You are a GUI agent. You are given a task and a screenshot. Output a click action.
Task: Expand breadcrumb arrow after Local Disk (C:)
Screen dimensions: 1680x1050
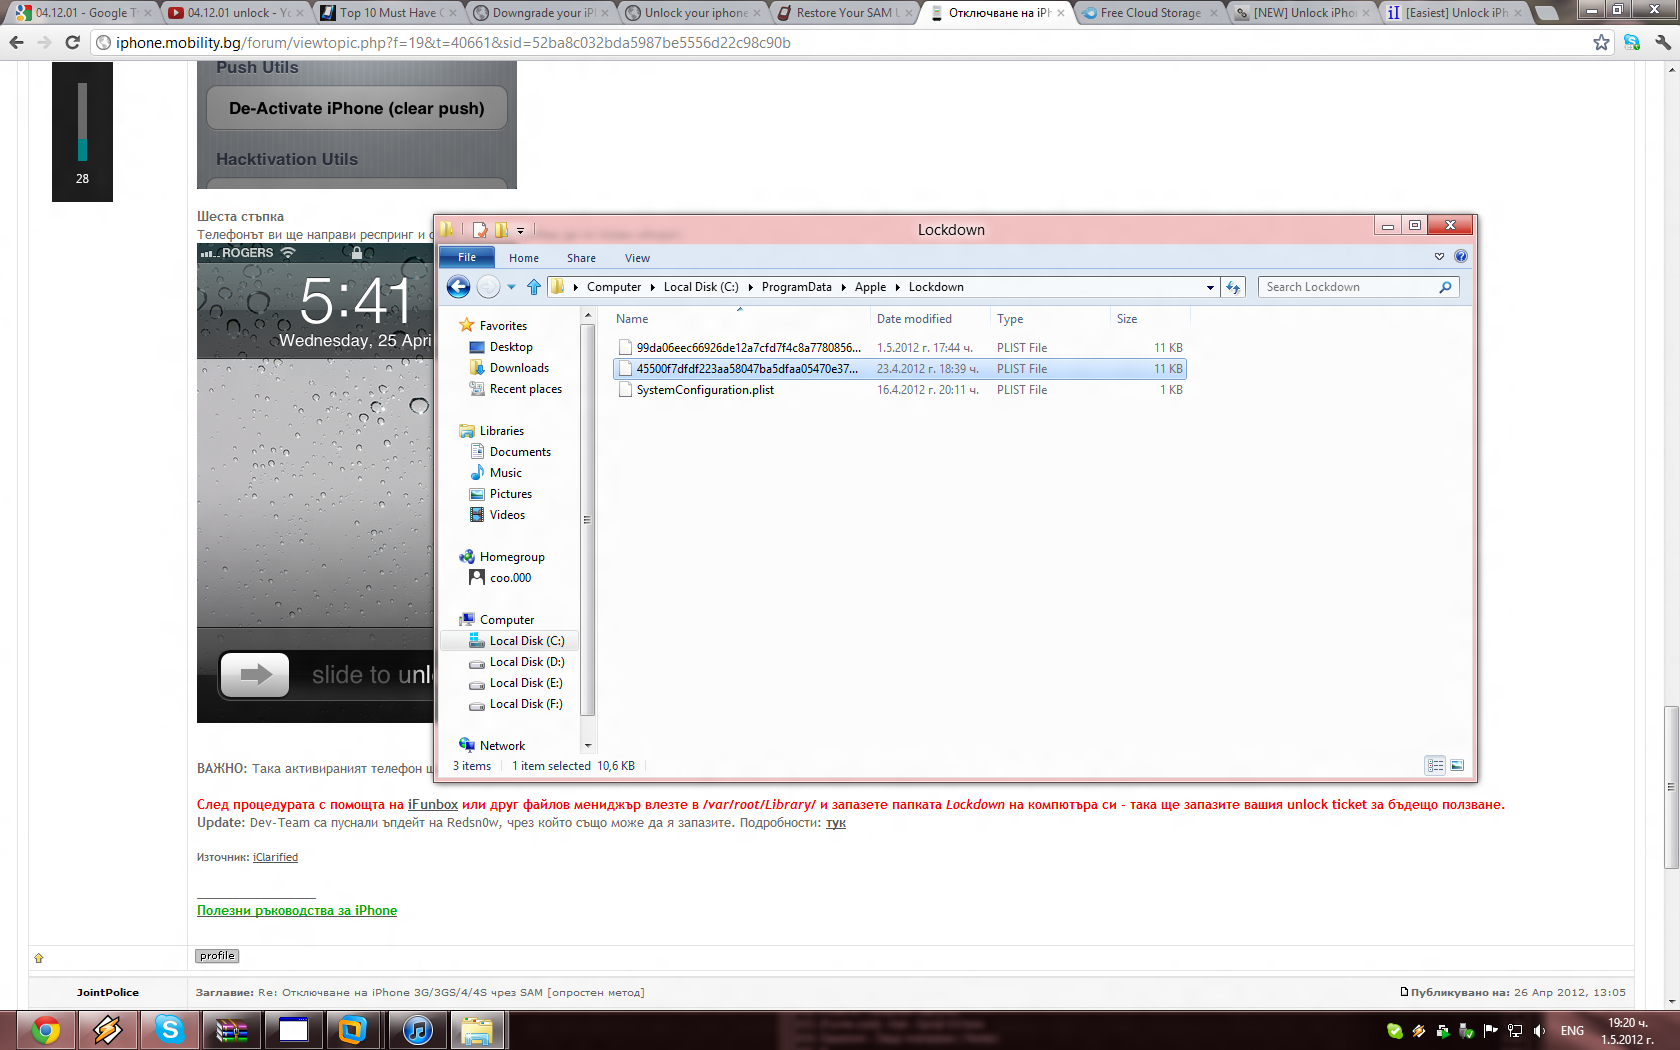(750, 287)
